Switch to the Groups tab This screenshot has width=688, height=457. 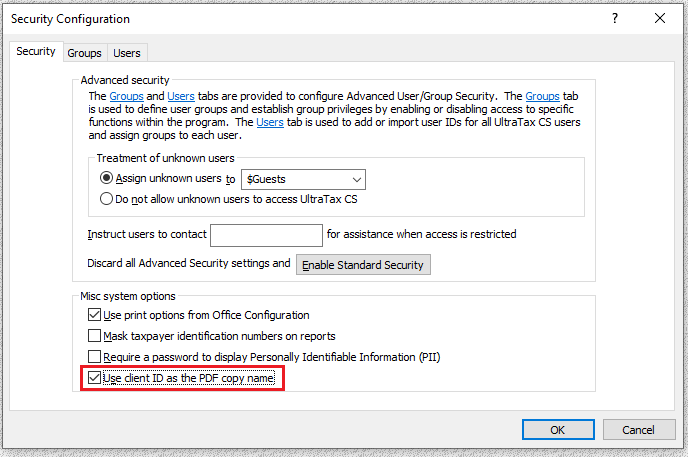(85, 53)
